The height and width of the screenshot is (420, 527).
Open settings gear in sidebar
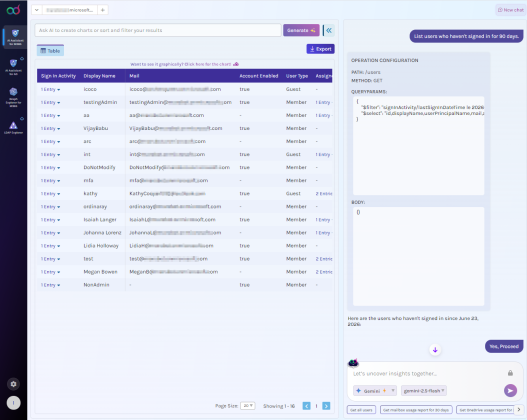click(x=13, y=384)
